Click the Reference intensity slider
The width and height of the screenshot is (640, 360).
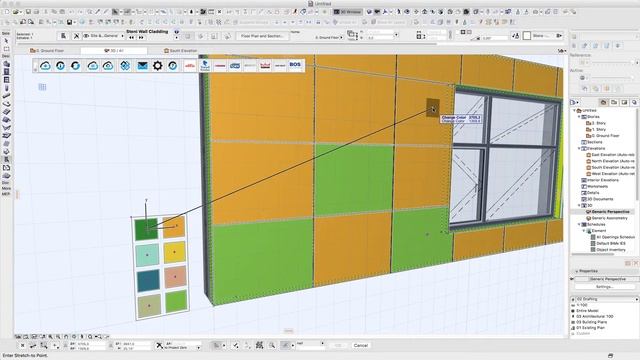[611, 62]
